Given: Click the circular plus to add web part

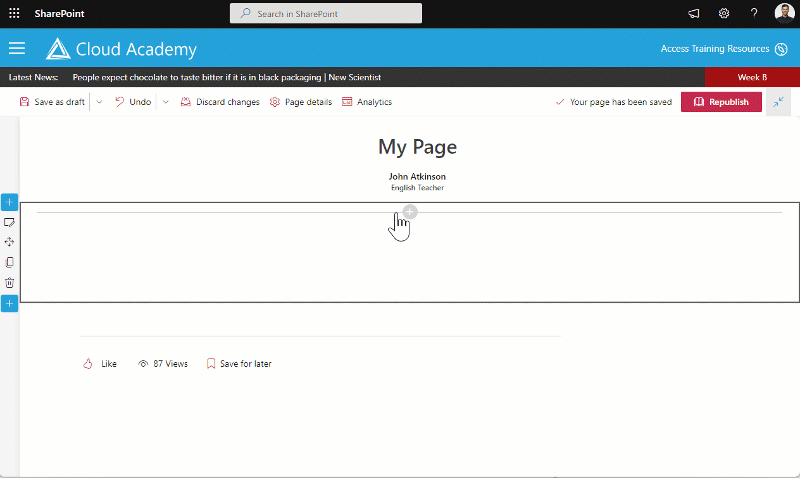Looking at the screenshot, I should [410, 212].
